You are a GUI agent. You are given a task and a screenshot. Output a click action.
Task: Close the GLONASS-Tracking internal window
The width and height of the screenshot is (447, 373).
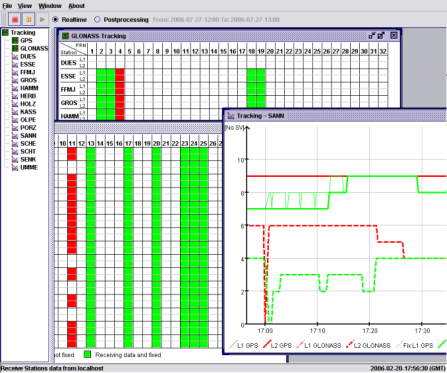point(394,35)
